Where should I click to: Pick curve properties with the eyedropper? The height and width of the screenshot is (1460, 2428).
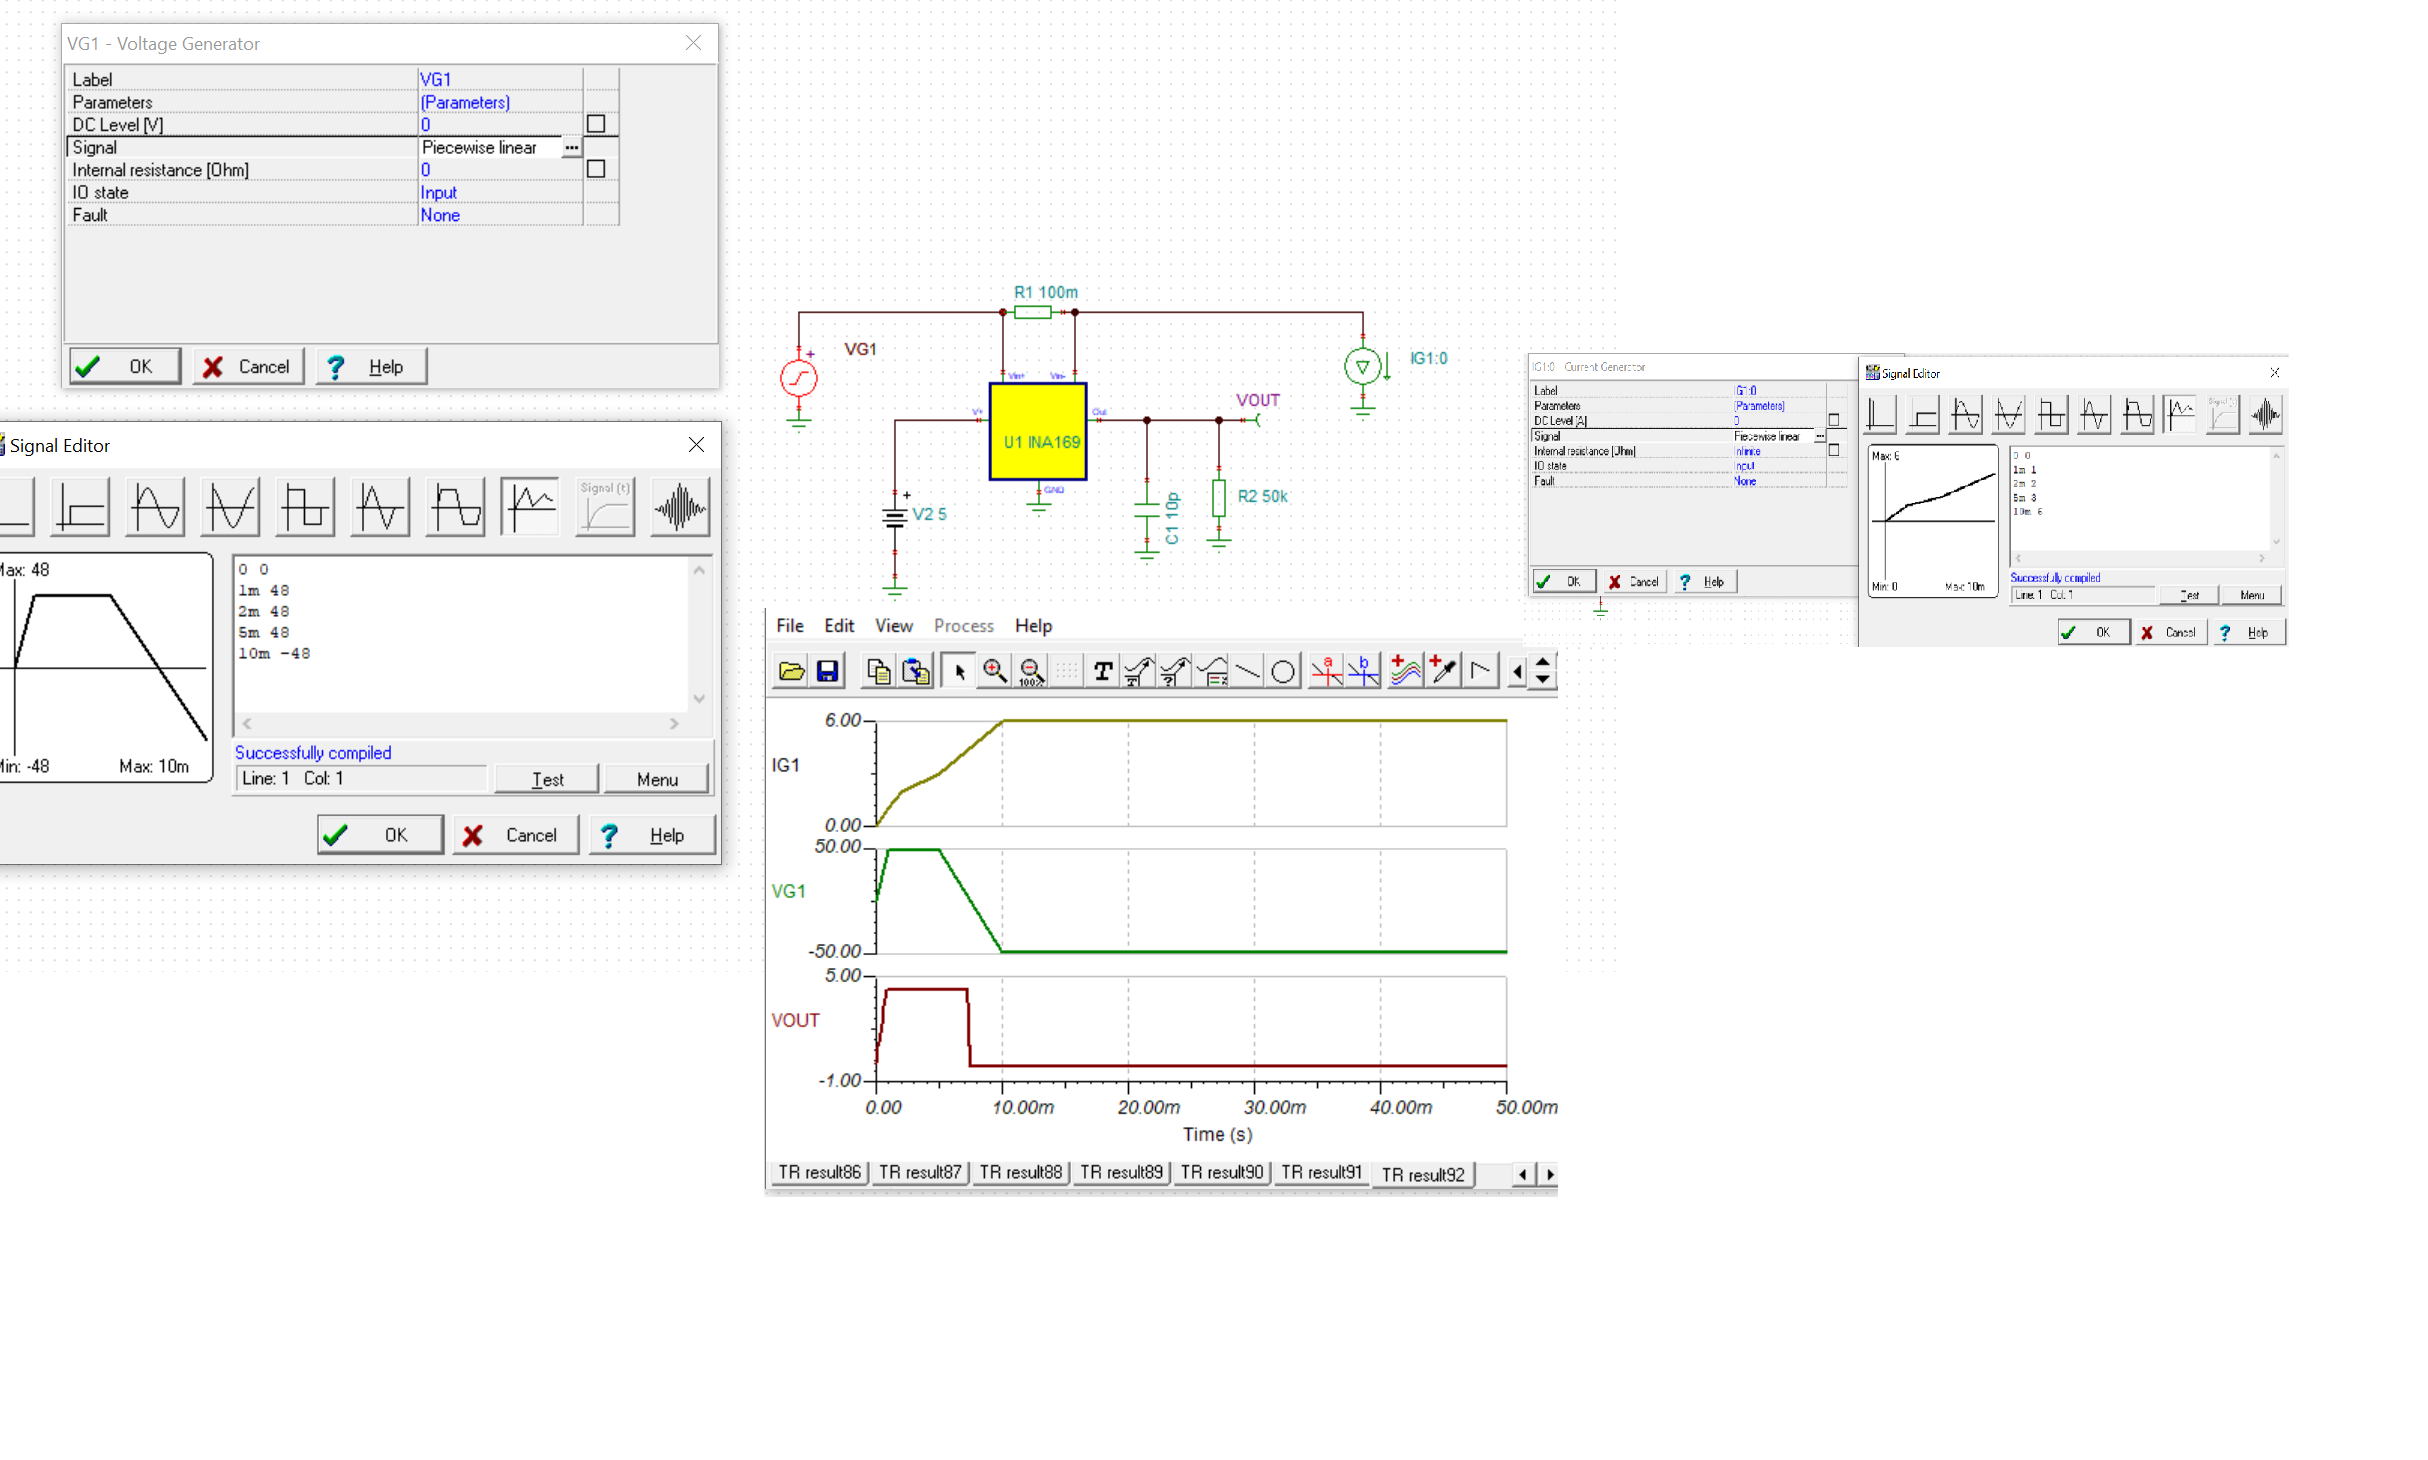pos(1442,671)
